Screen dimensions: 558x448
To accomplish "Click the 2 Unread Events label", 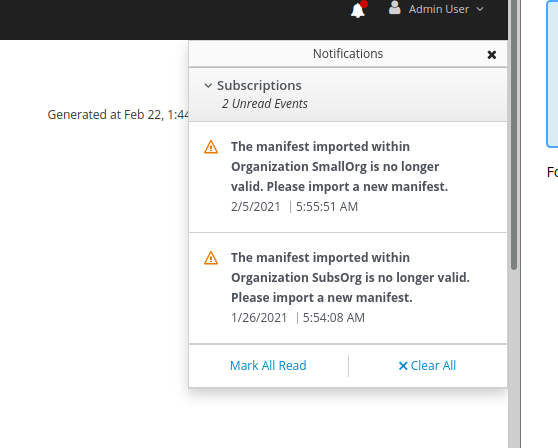I will pos(265,104).
